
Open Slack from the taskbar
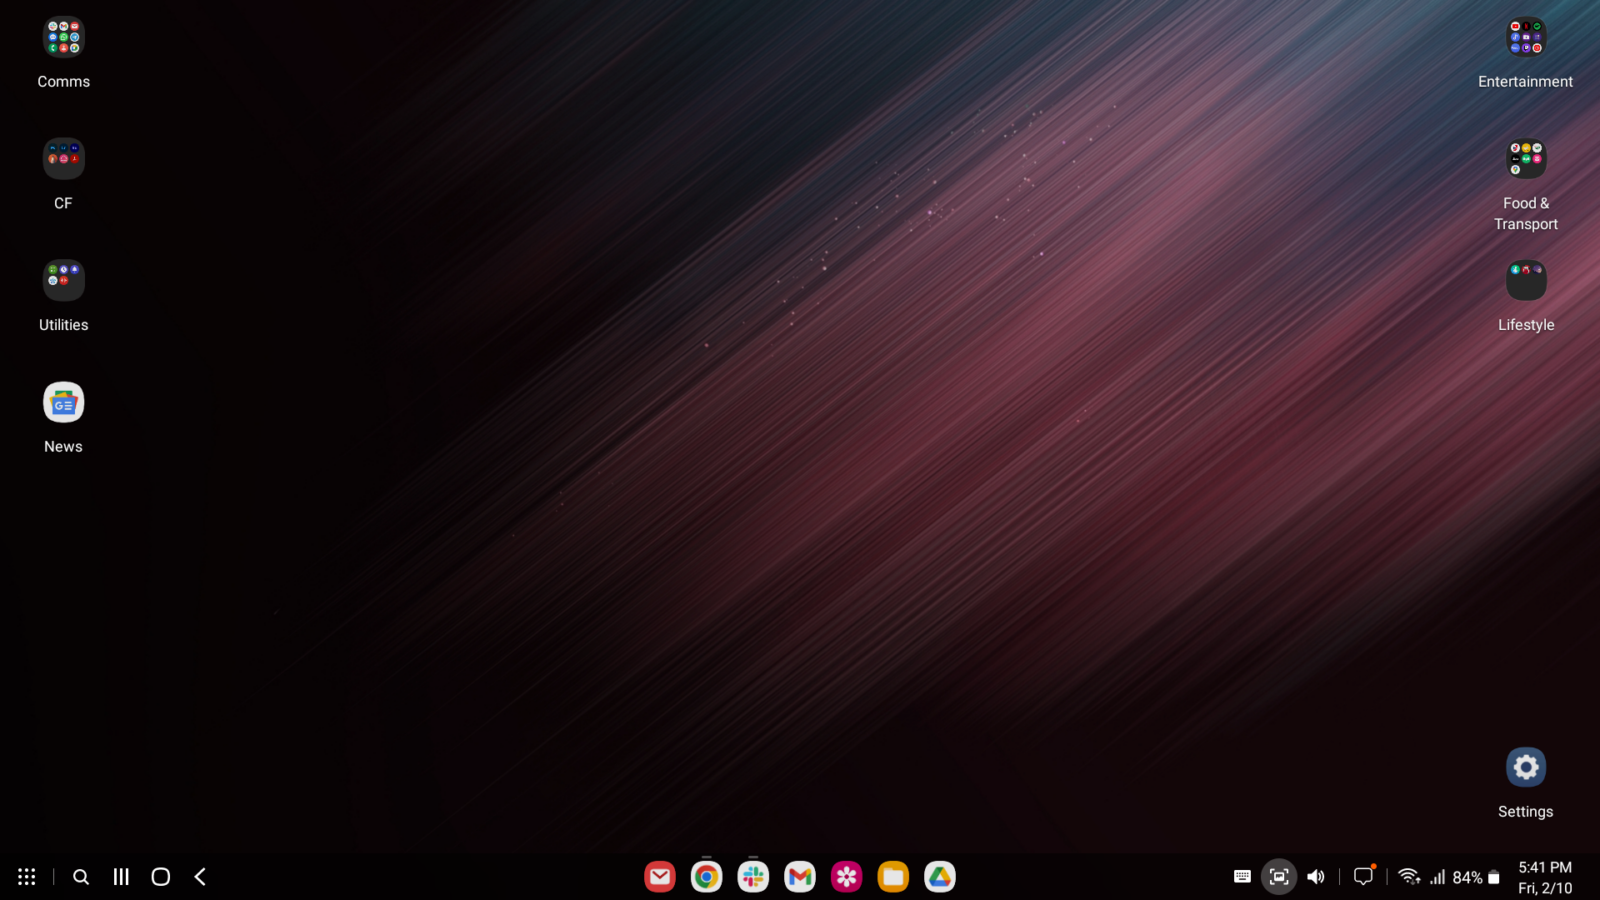click(x=753, y=876)
